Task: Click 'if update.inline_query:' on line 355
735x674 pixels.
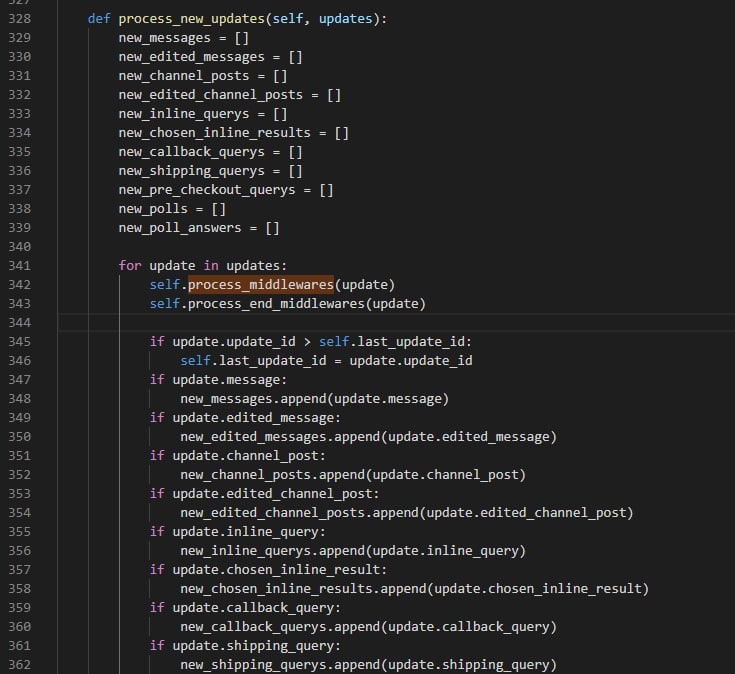Action: click(x=237, y=532)
